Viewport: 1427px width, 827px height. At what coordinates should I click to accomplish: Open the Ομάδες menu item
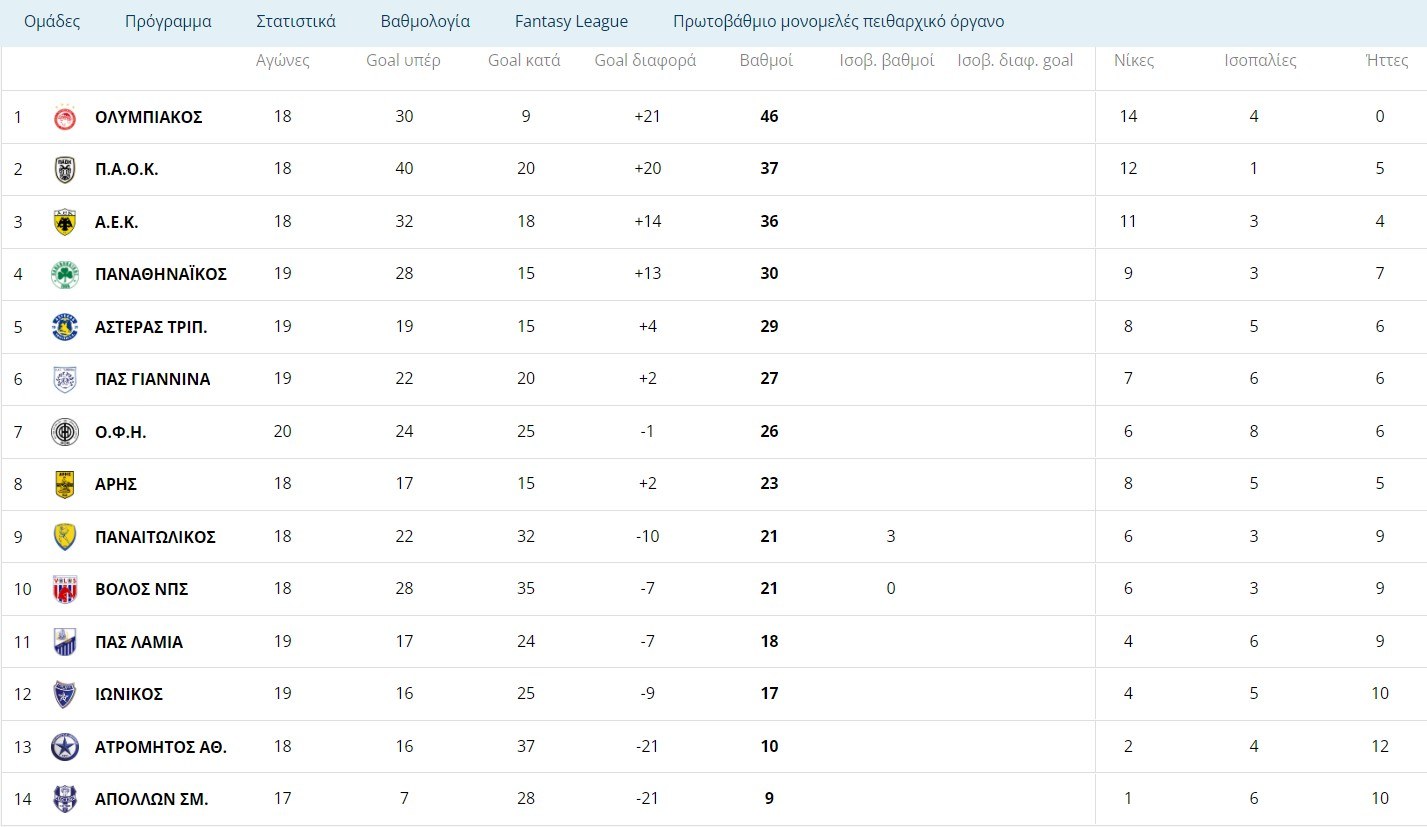pos(52,21)
